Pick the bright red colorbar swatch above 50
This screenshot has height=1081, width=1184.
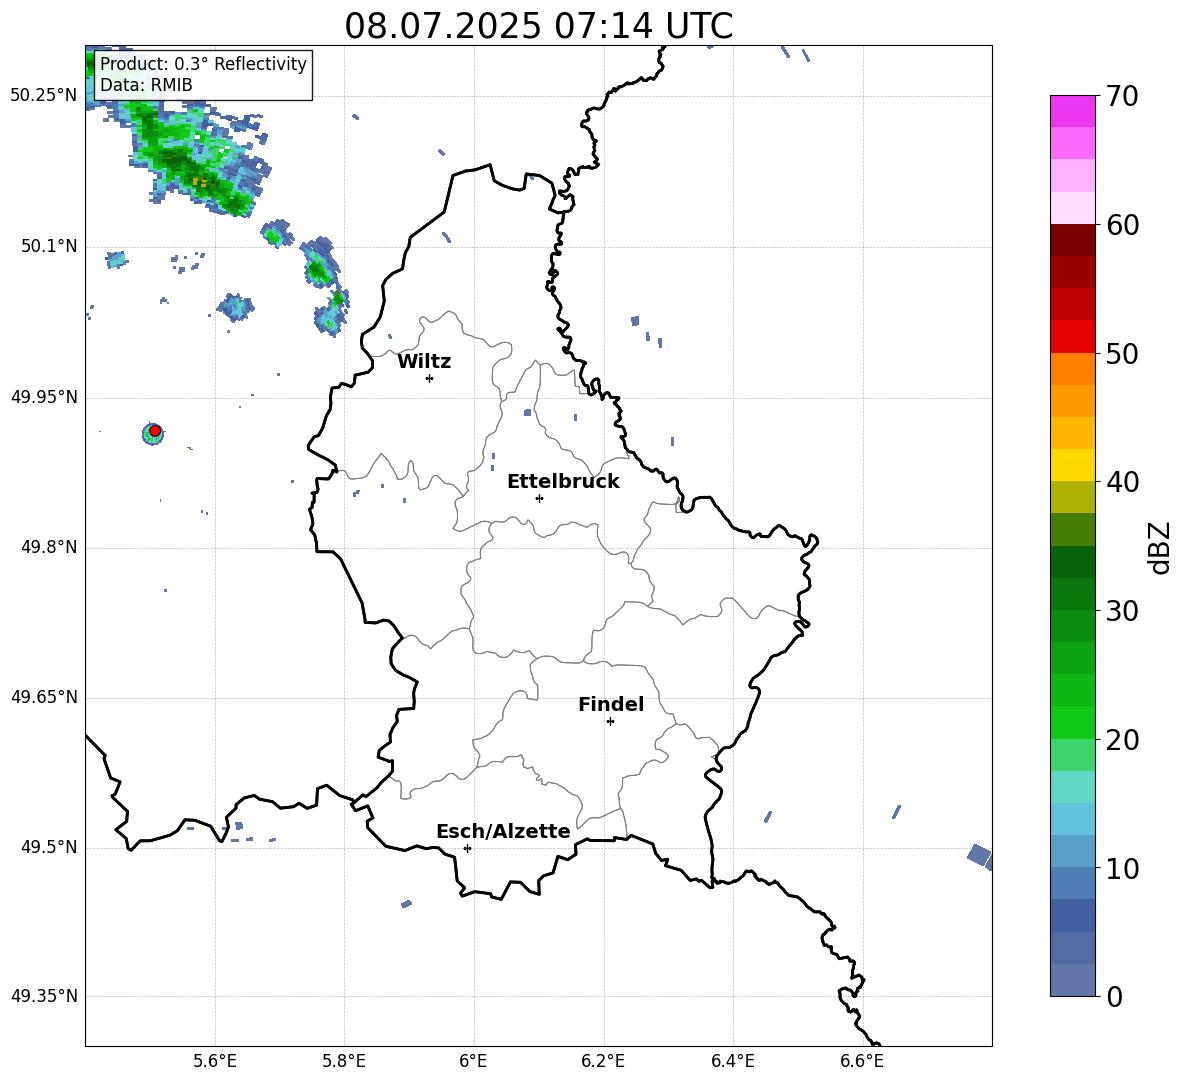click(1072, 337)
